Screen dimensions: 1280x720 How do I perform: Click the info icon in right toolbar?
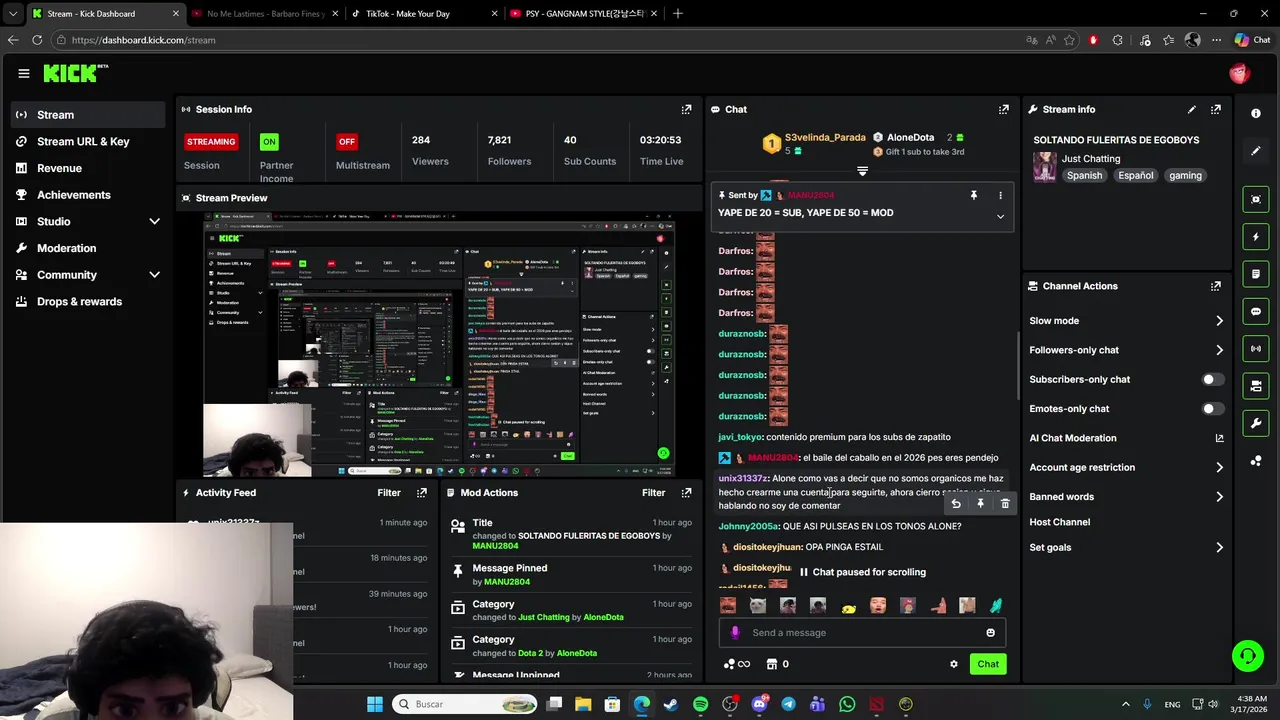(1256, 113)
